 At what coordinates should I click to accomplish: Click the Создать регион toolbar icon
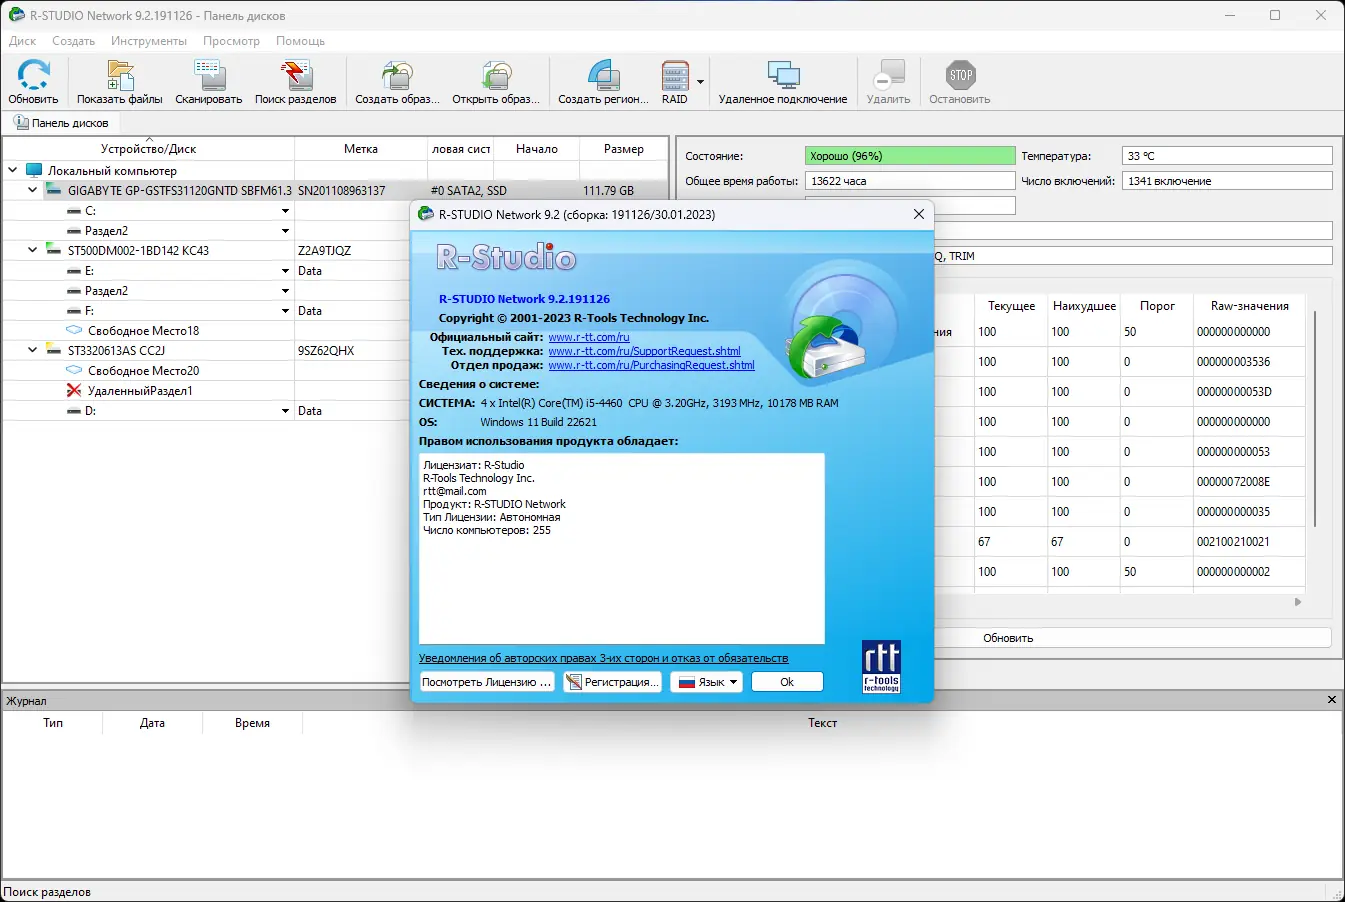click(x=601, y=80)
